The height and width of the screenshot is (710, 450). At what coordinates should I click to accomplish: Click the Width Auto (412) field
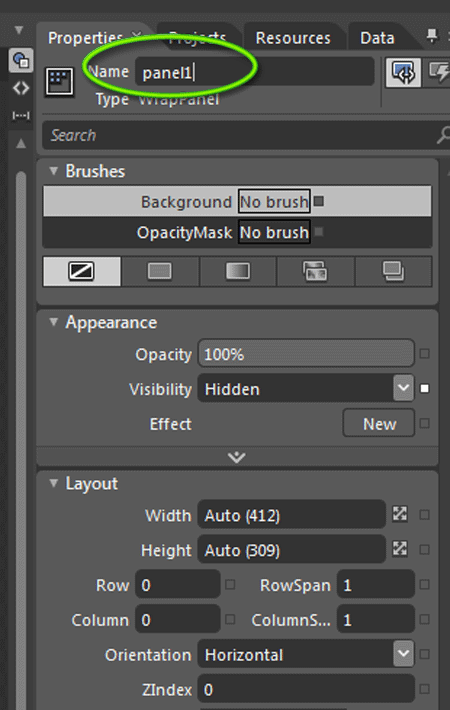[292, 515]
